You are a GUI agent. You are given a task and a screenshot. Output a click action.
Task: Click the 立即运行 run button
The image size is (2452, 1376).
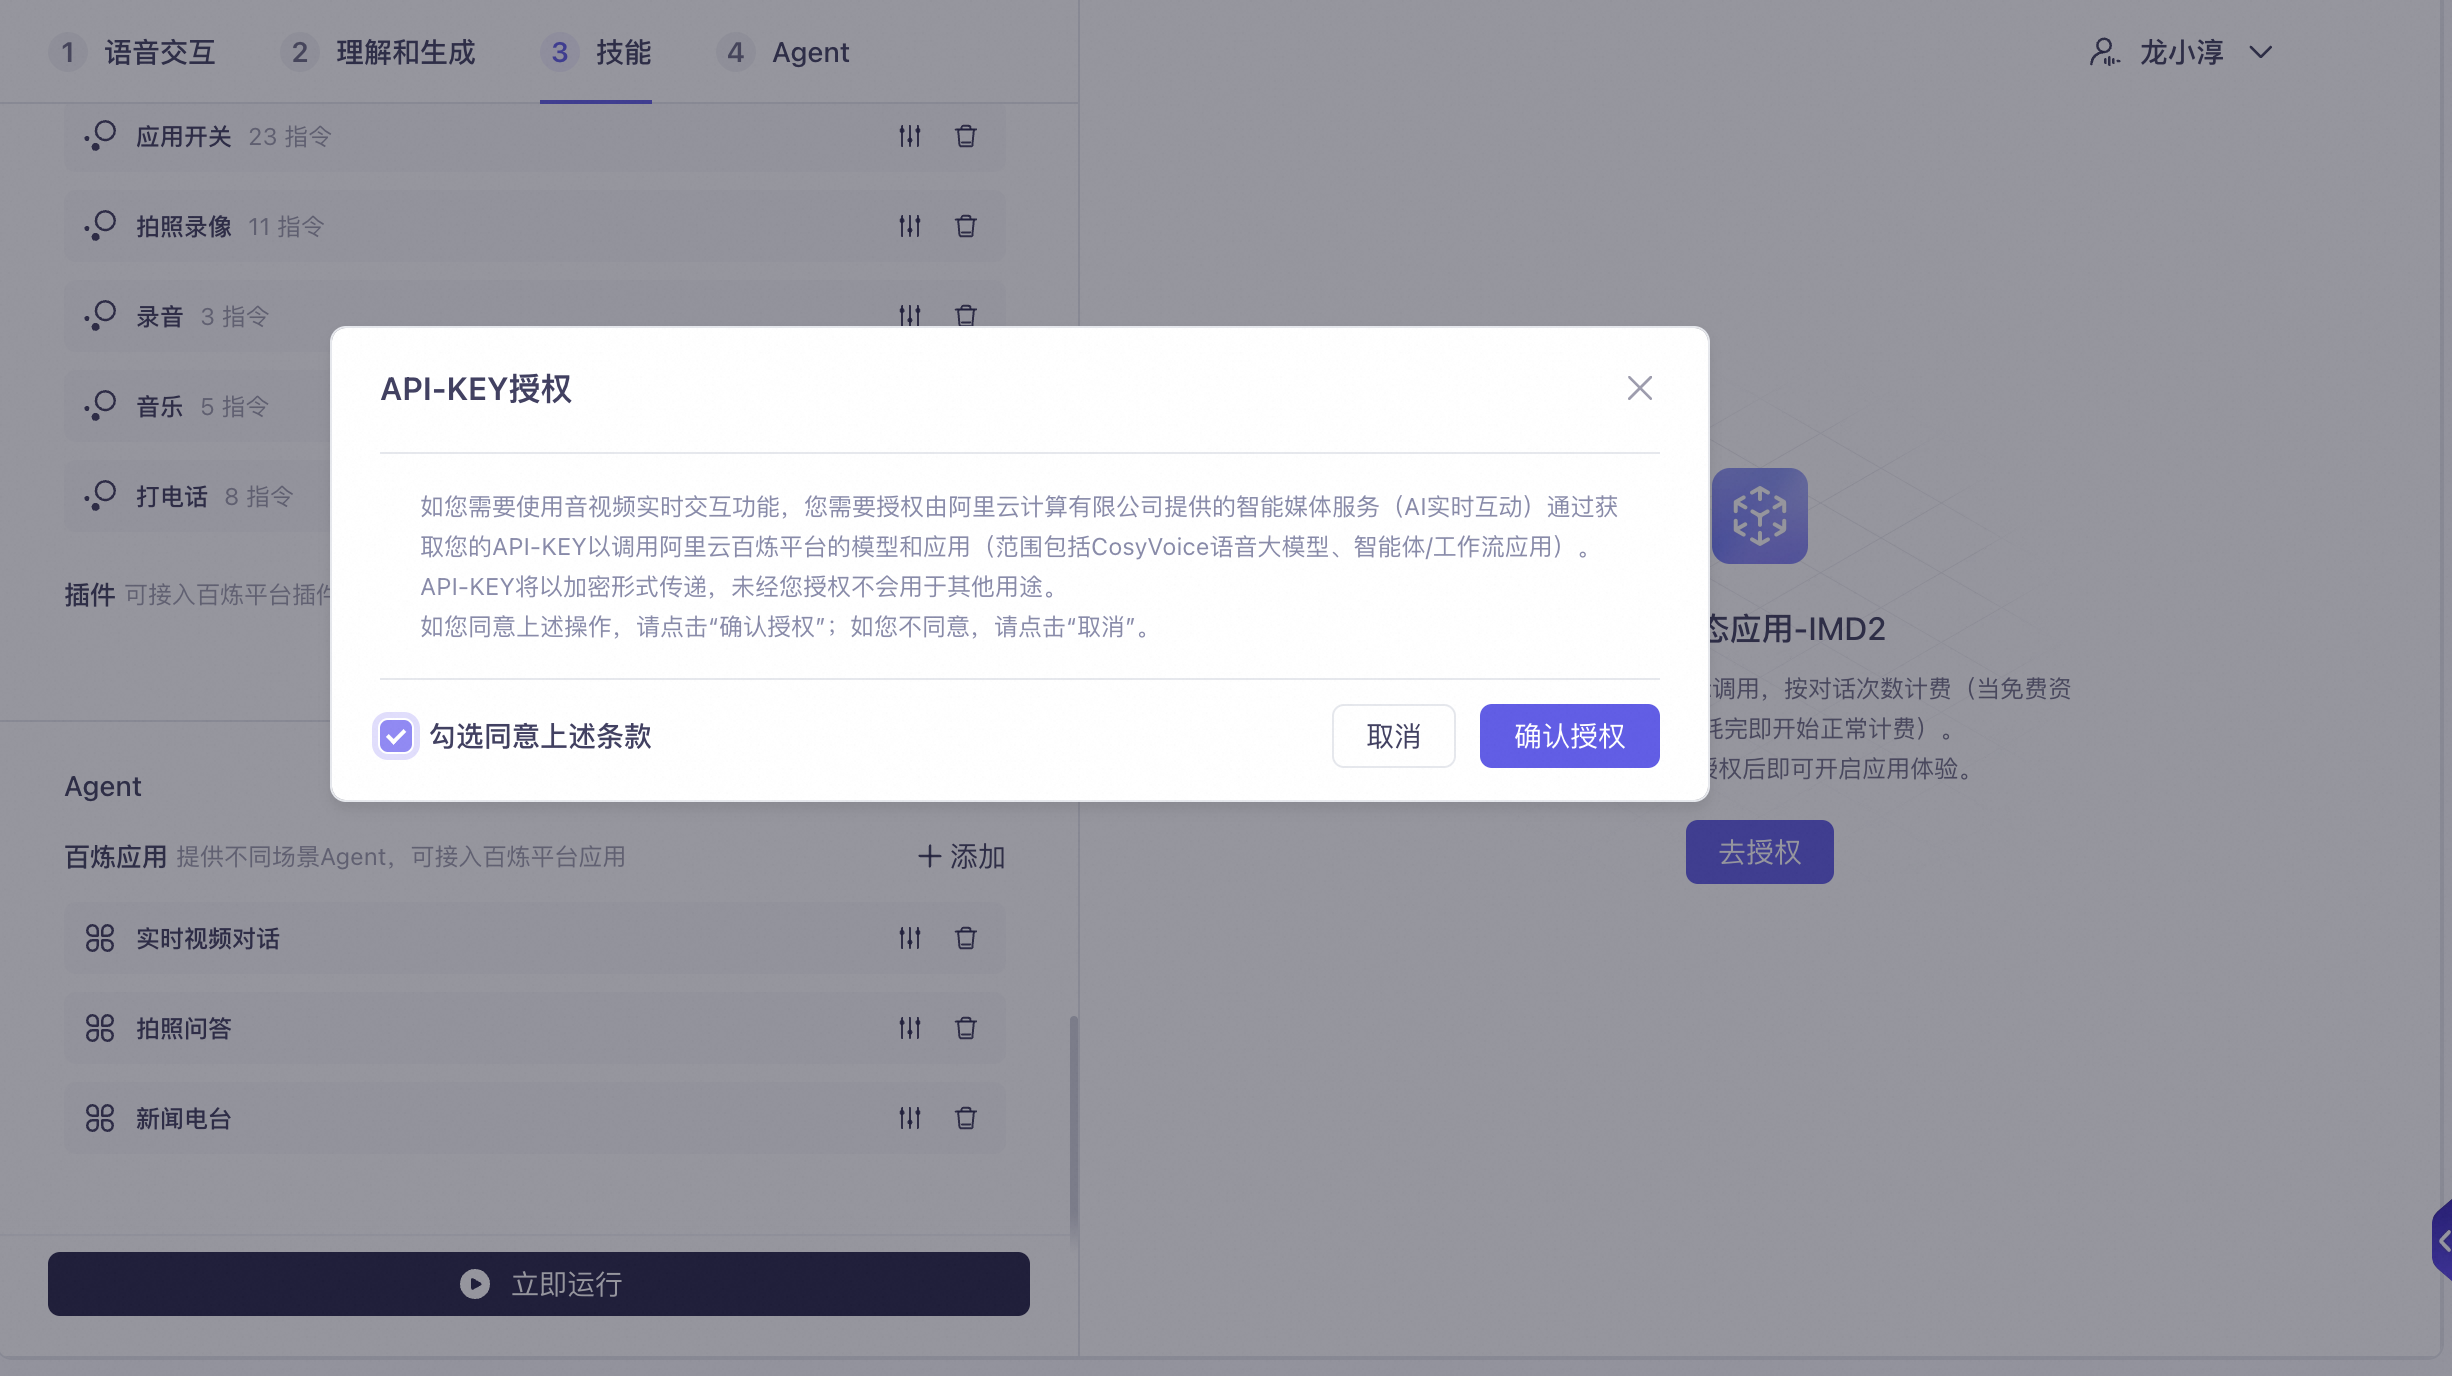539,1284
